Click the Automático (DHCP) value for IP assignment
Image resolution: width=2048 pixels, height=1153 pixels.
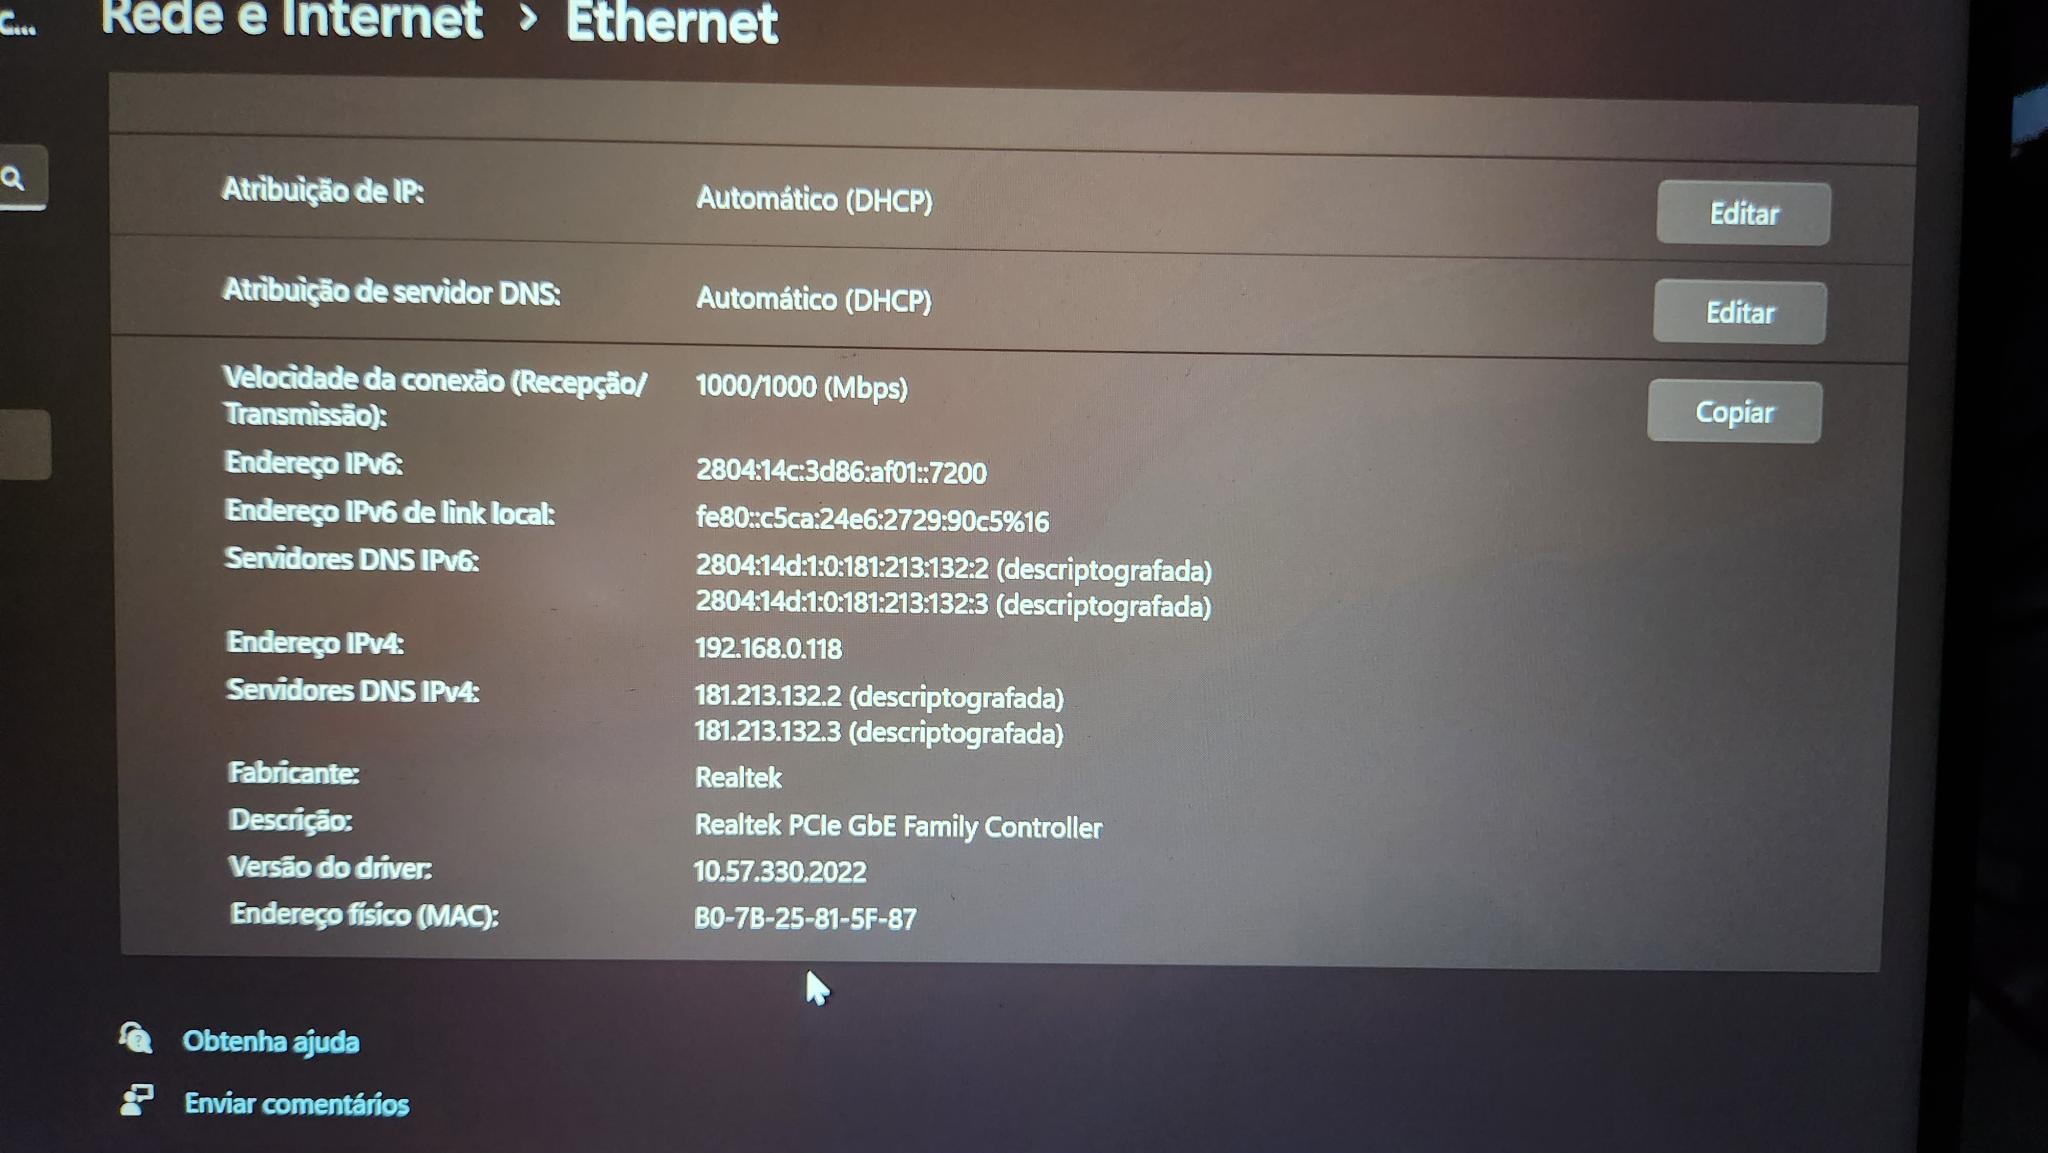814,199
